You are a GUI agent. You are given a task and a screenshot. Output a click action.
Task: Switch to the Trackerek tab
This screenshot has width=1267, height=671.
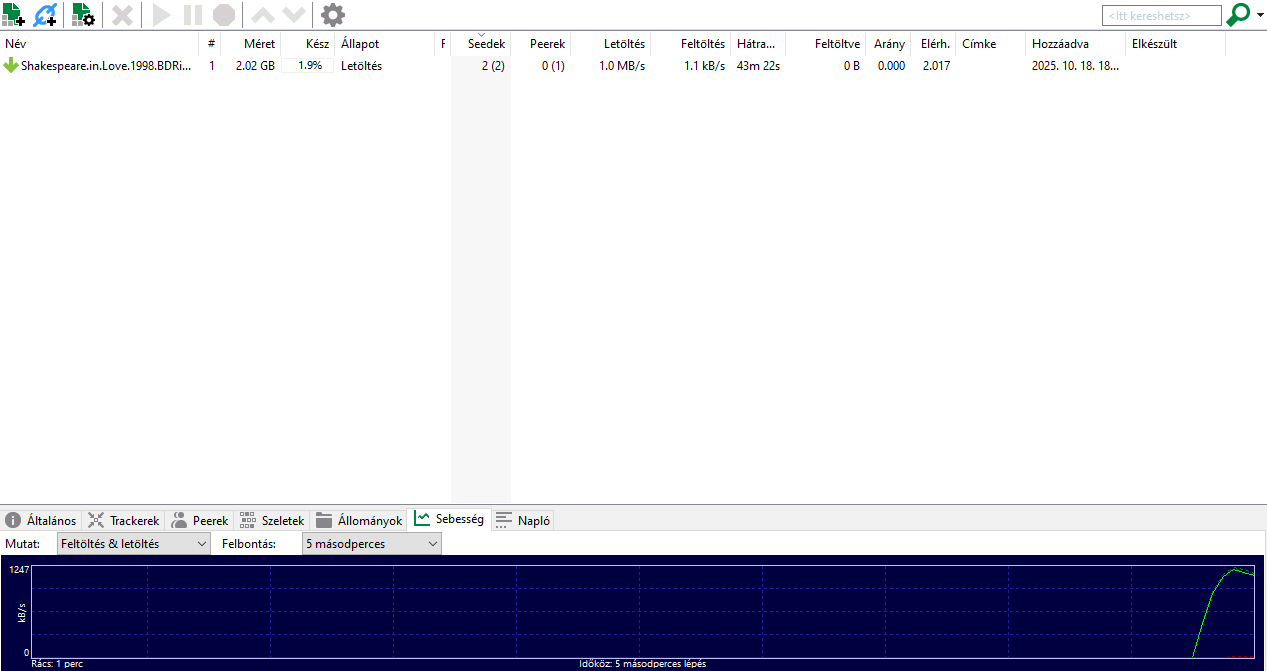(123, 521)
